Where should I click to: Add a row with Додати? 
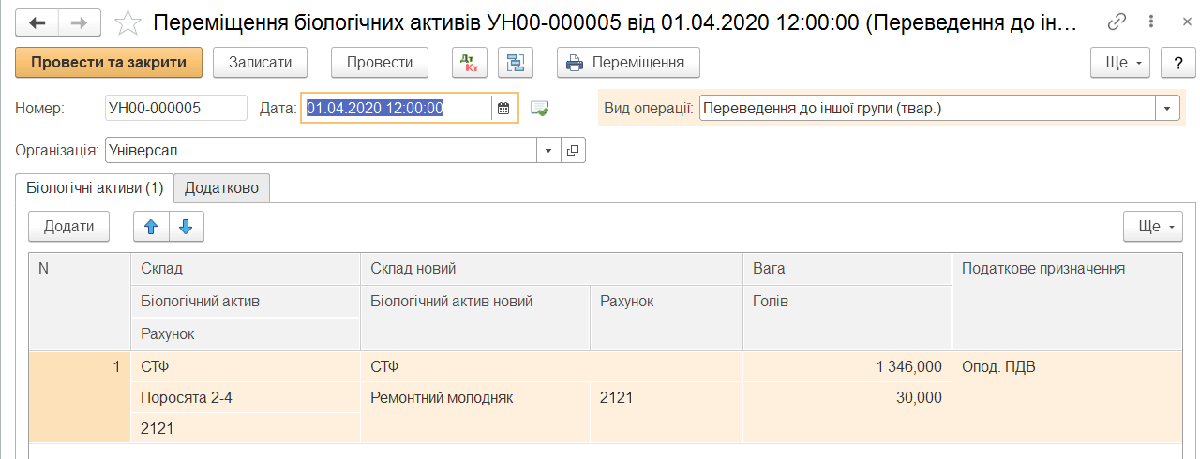69,226
